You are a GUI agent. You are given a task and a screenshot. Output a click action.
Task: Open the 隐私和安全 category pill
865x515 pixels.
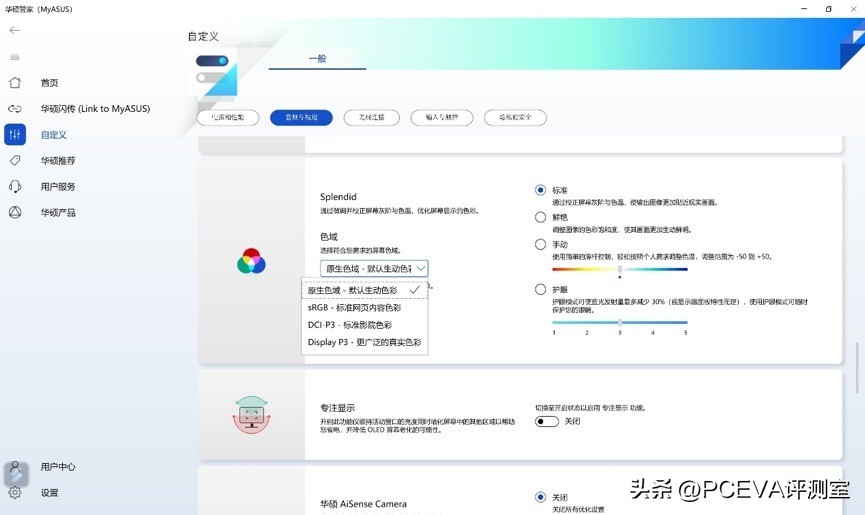coord(515,117)
